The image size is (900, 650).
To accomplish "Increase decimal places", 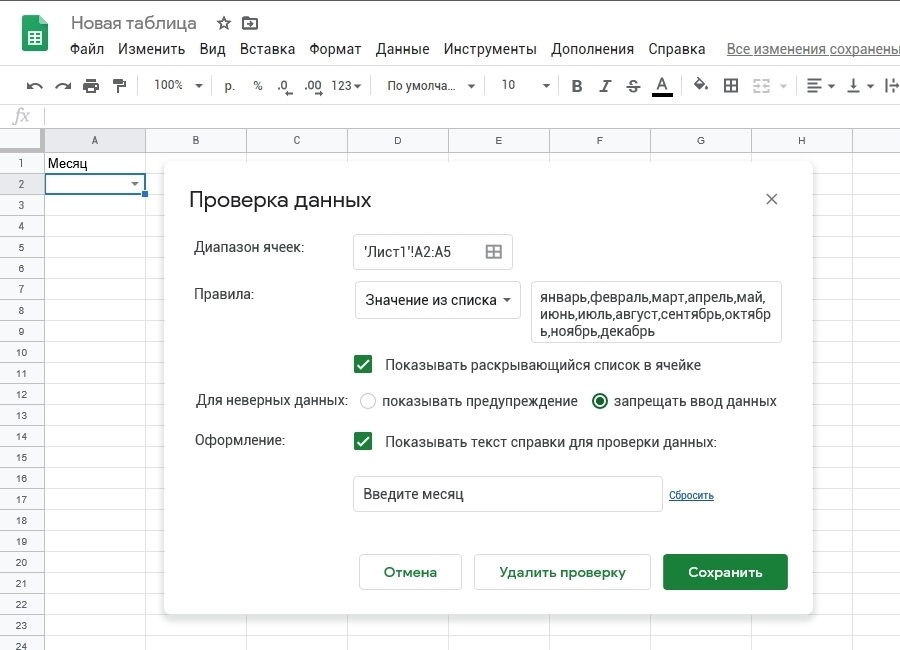I will click(x=313, y=87).
